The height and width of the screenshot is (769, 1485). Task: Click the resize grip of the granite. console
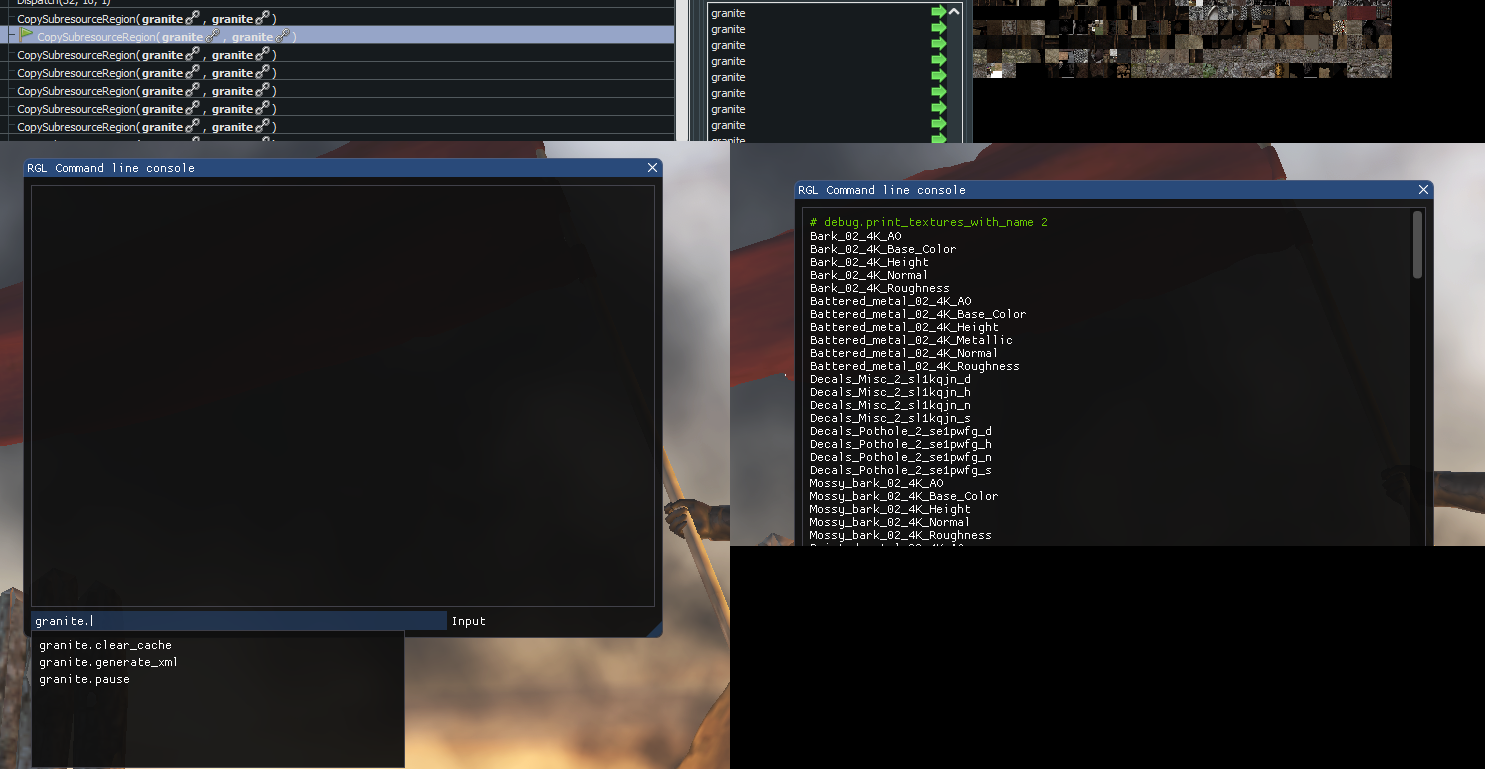click(x=655, y=629)
